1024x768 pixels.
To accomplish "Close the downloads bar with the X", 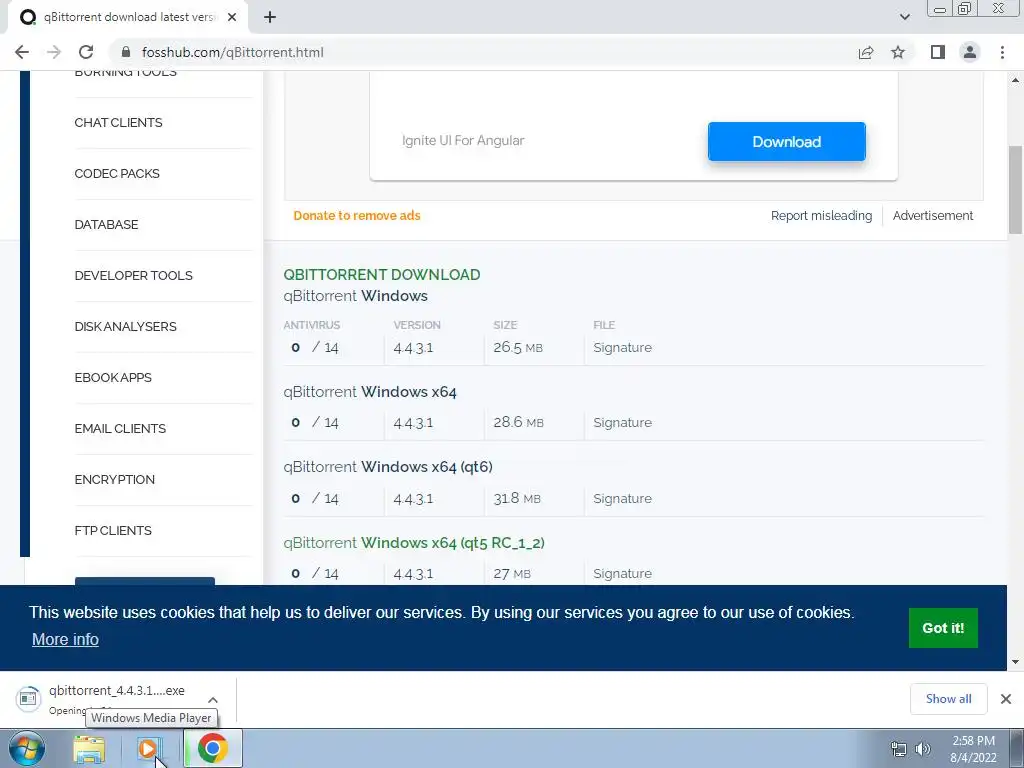I will click(1006, 699).
